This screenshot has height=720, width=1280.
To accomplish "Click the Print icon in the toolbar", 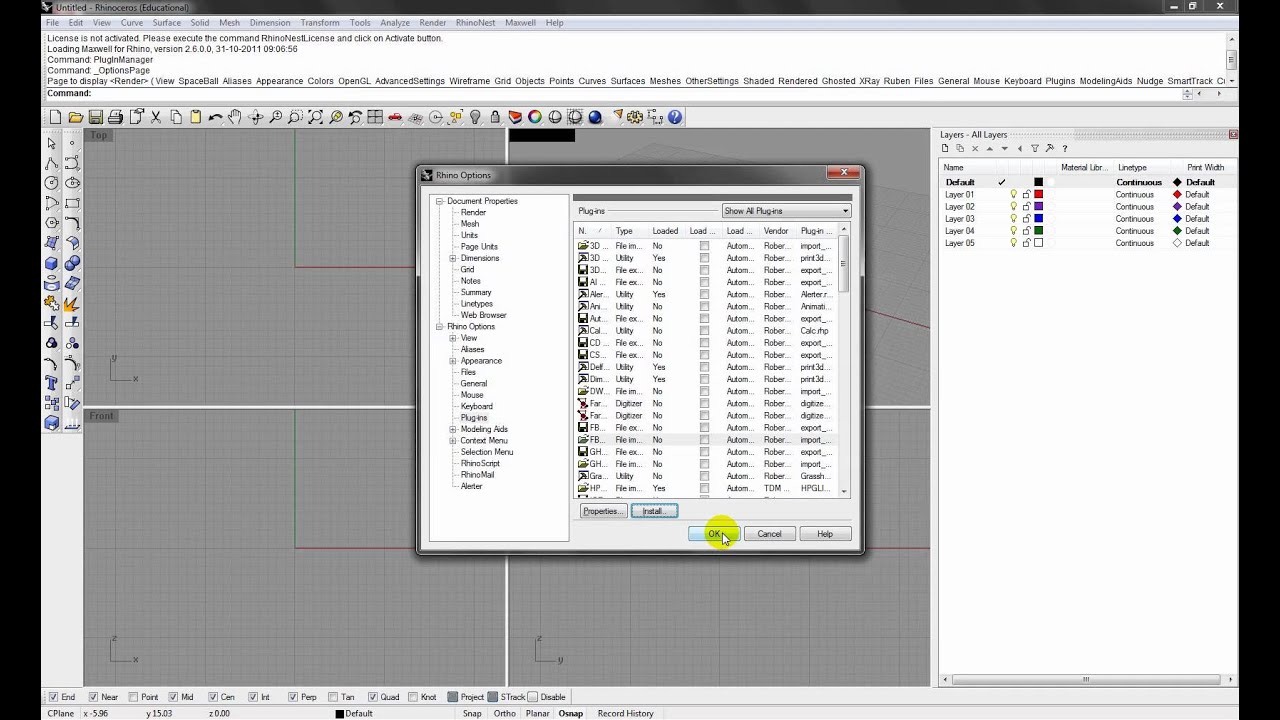I will [x=115, y=117].
